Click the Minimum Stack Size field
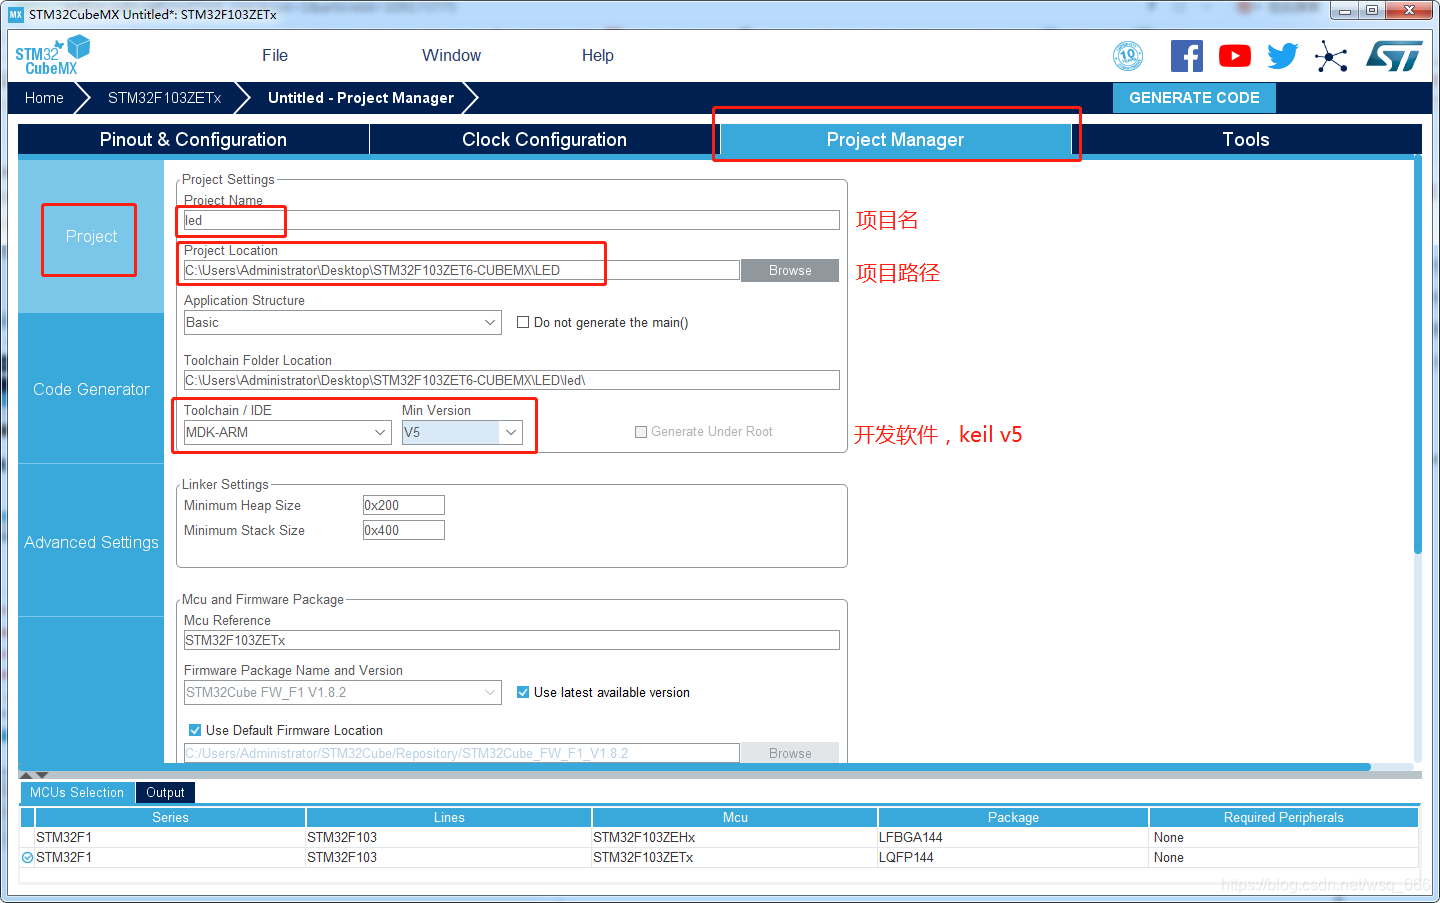Image resolution: width=1440 pixels, height=903 pixels. 403,530
